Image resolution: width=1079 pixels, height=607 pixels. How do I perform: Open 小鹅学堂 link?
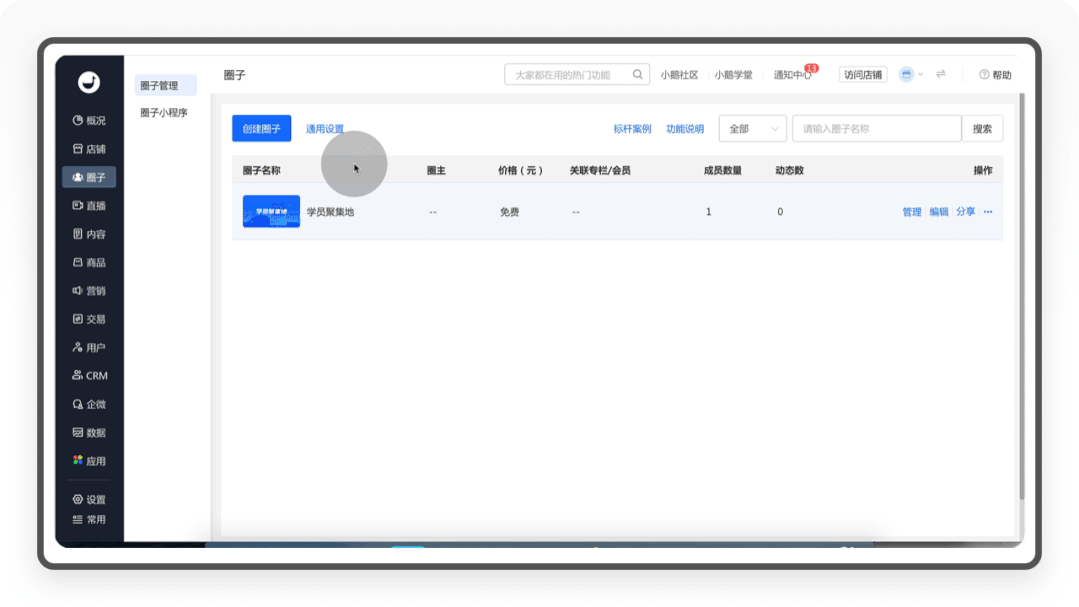[x=734, y=75]
